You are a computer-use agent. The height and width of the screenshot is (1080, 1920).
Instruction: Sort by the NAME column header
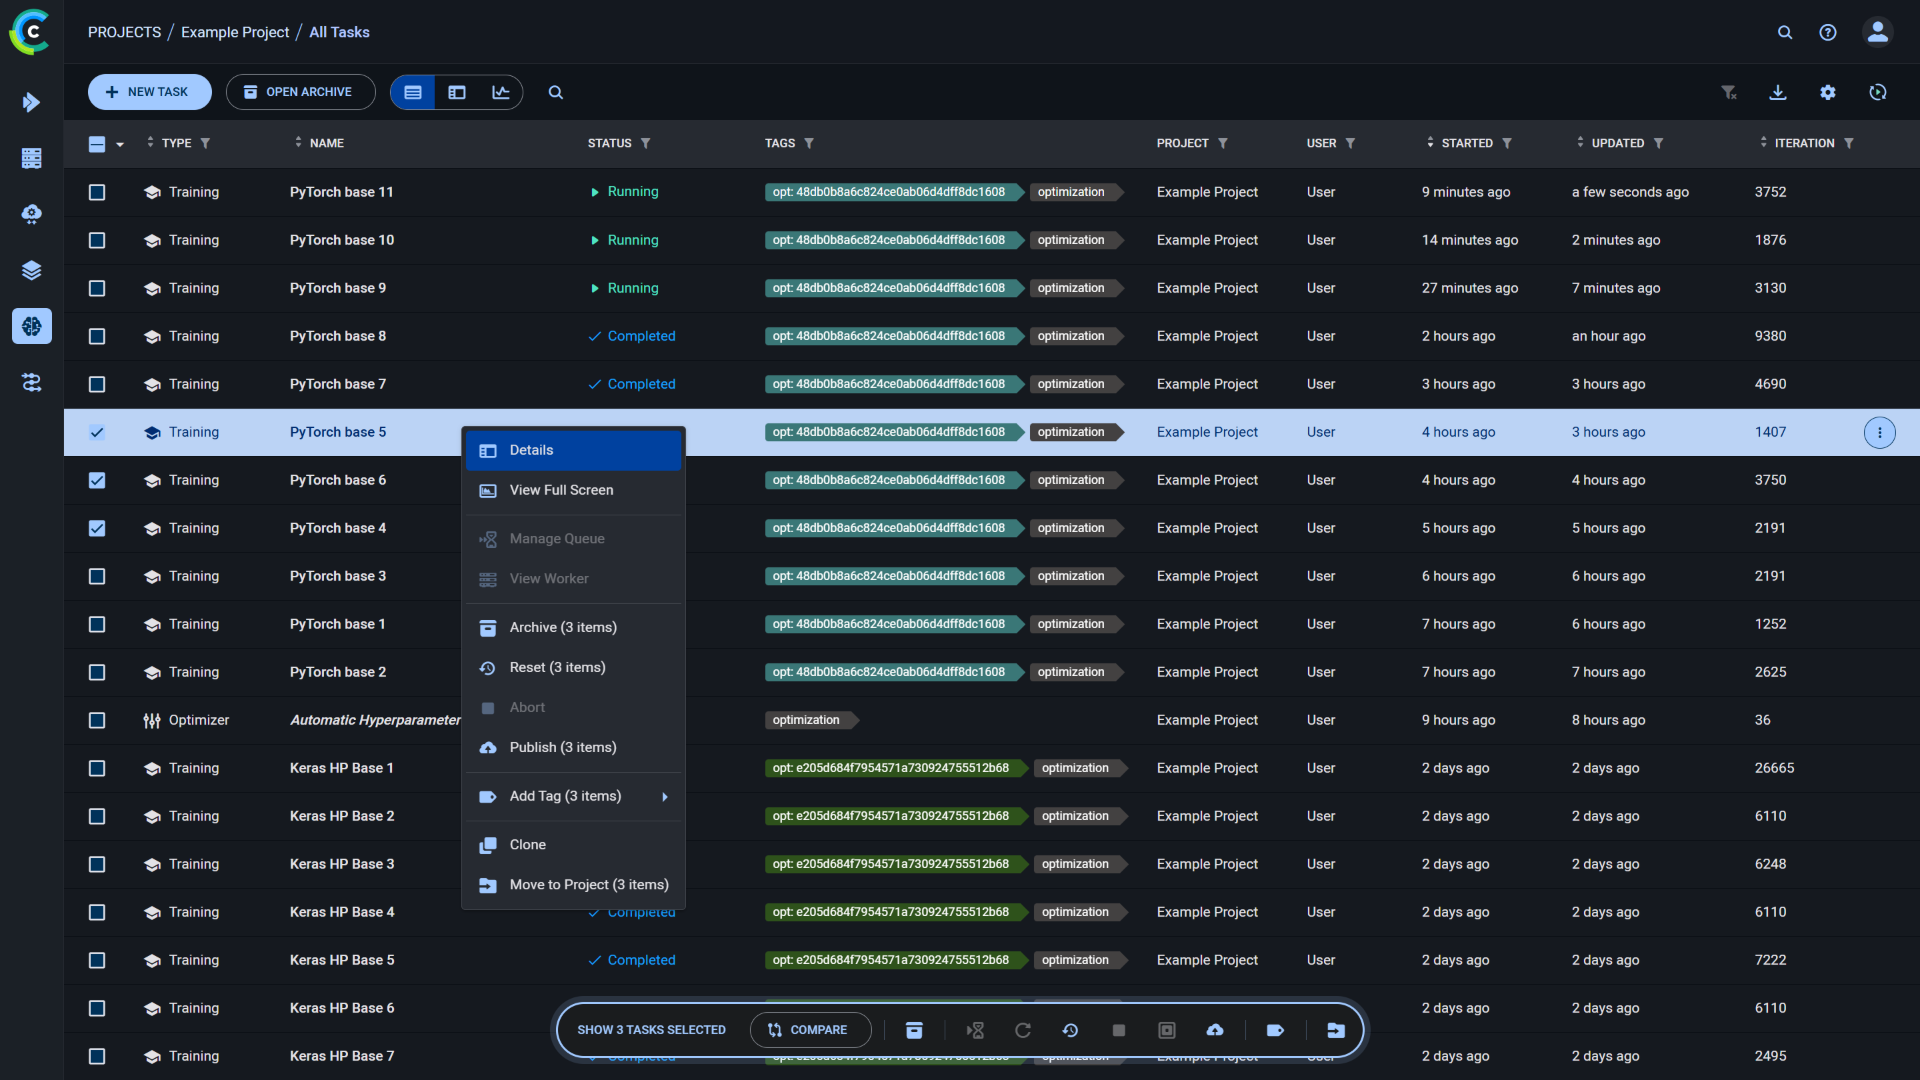327,143
